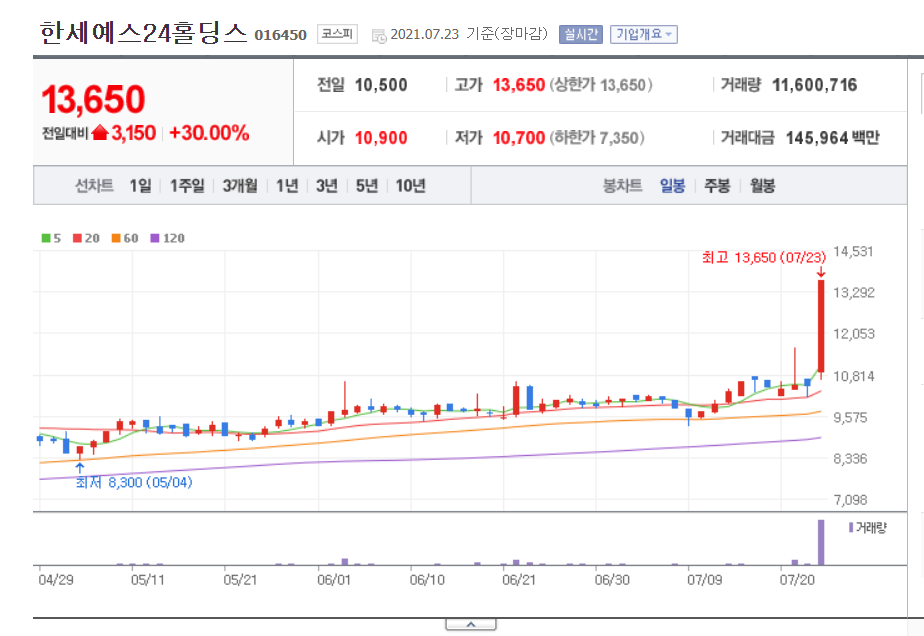924x636 pixels.
Task: Switch to 주봉 weekly candle chart
Action: coord(717,186)
